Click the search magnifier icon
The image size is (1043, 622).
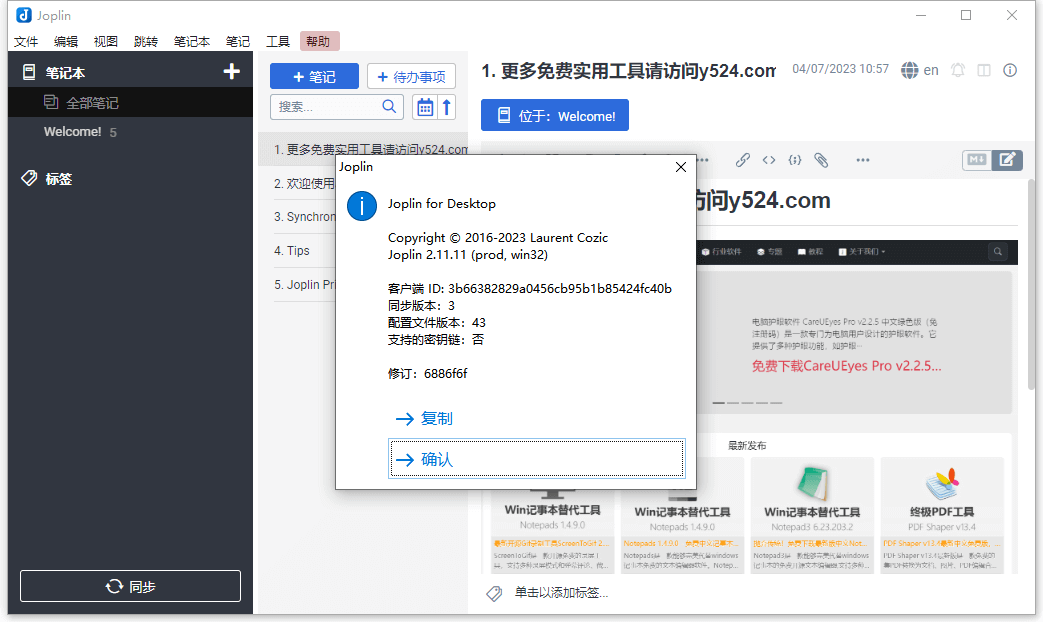tap(390, 106)
